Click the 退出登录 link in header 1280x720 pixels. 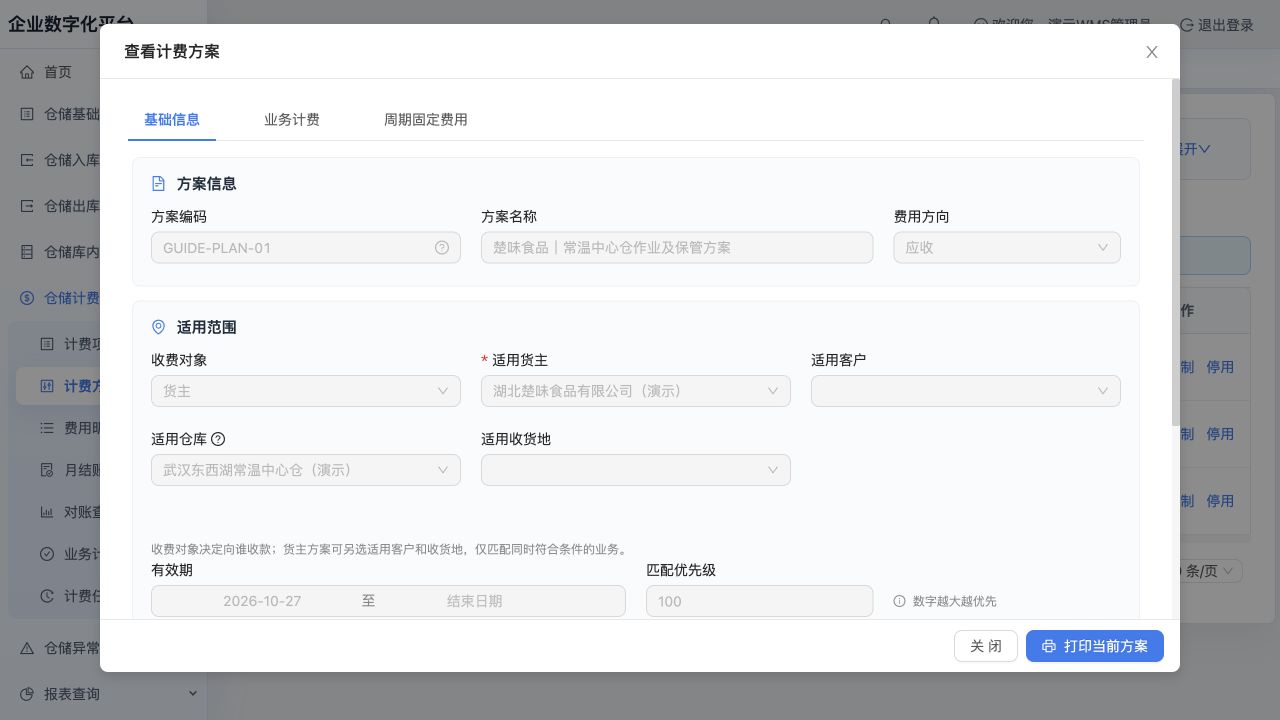[1217, 25]
